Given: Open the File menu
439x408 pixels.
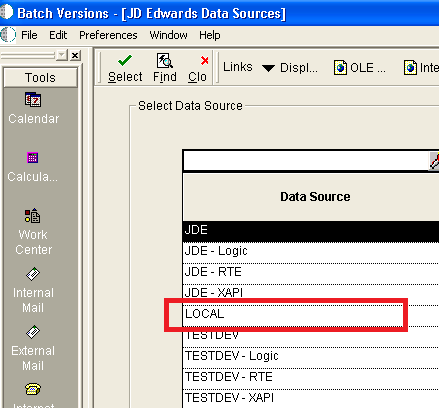Looking at the screenshot, I should [x=29, y=35].
